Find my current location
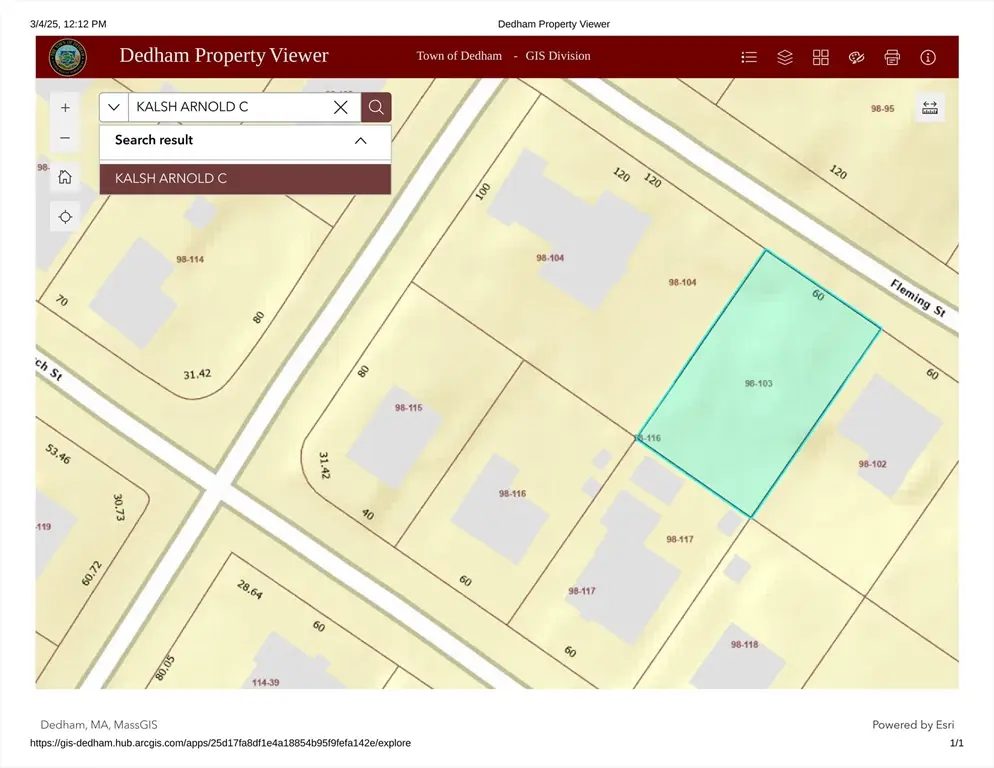 [x=65, y=216]
